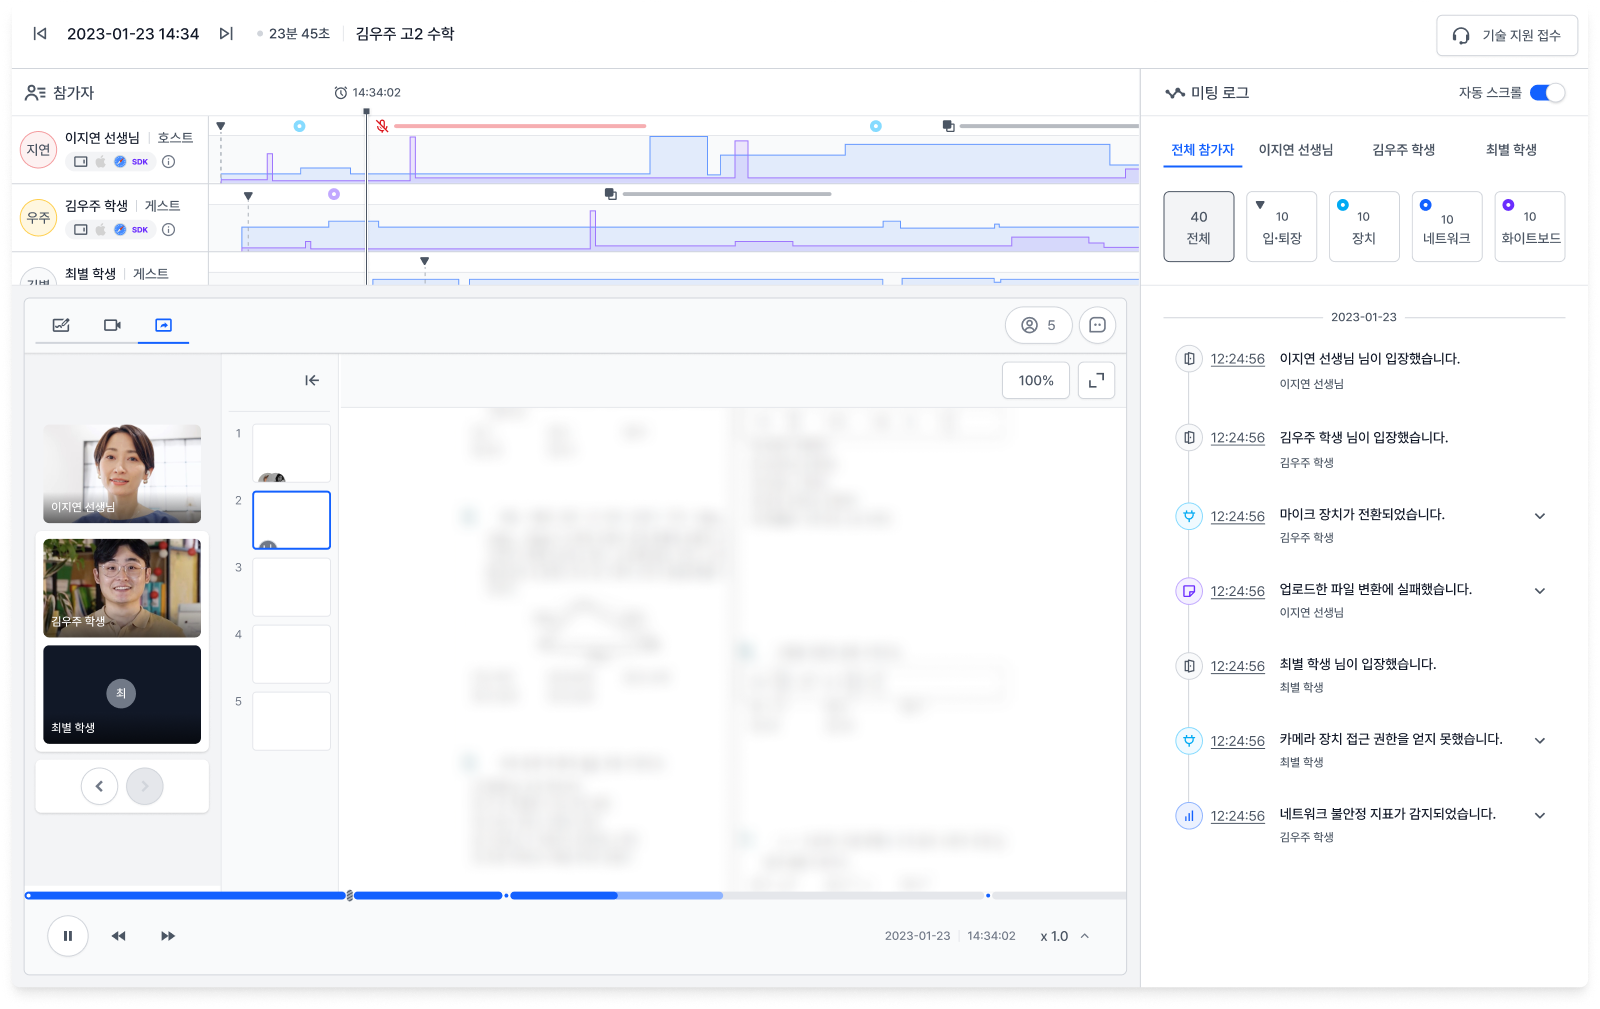The image size is (1600, 1009).
Task: Rewind the playback
Action: (x=119, y=936)
